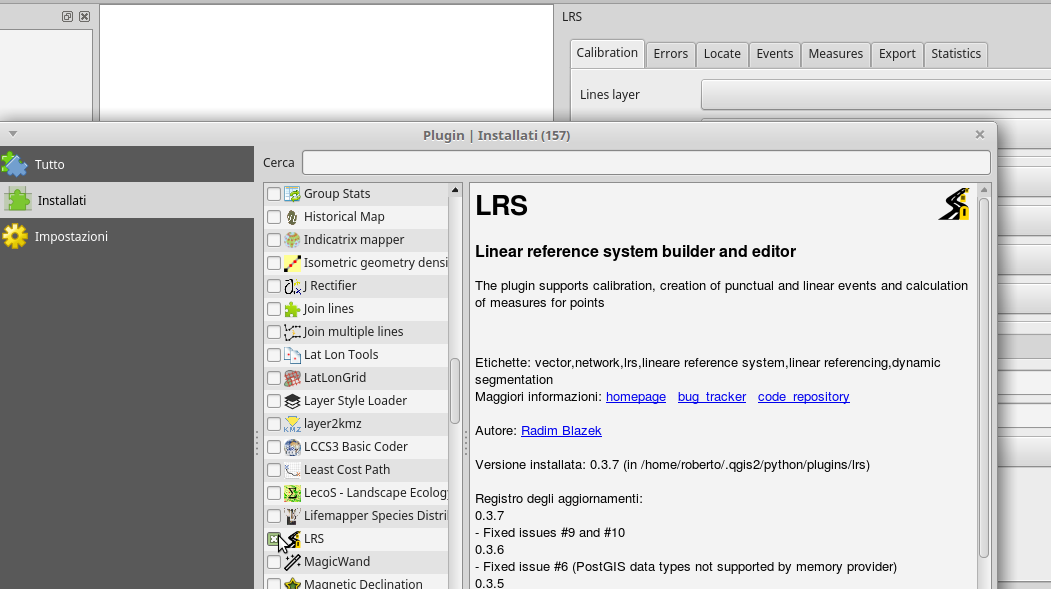Image resolution: width=1051 pixels, height=589 pixels.
Task: Select the LCCS3 Basic Coder row
Action: click(x=356, y=447)
